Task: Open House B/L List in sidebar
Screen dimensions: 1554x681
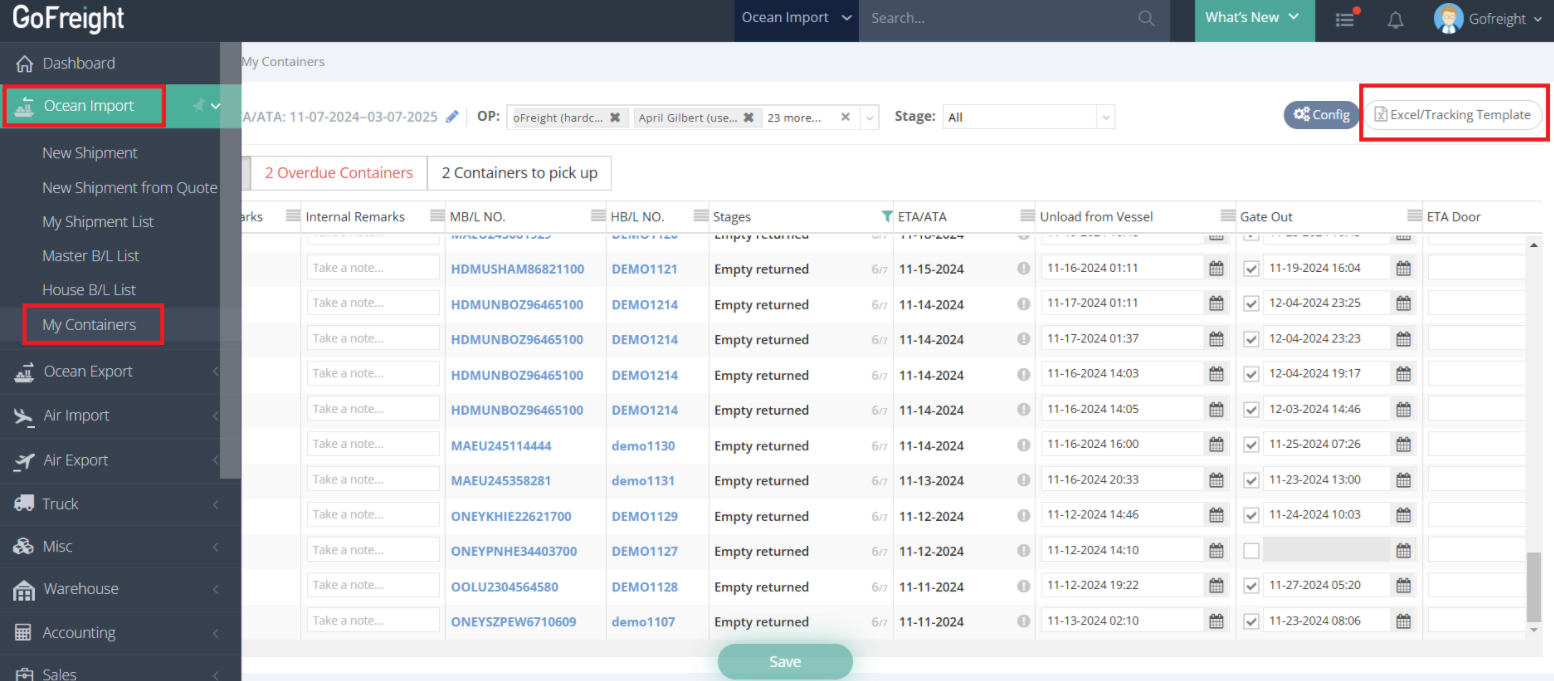Action: click(x=89, y=290)
